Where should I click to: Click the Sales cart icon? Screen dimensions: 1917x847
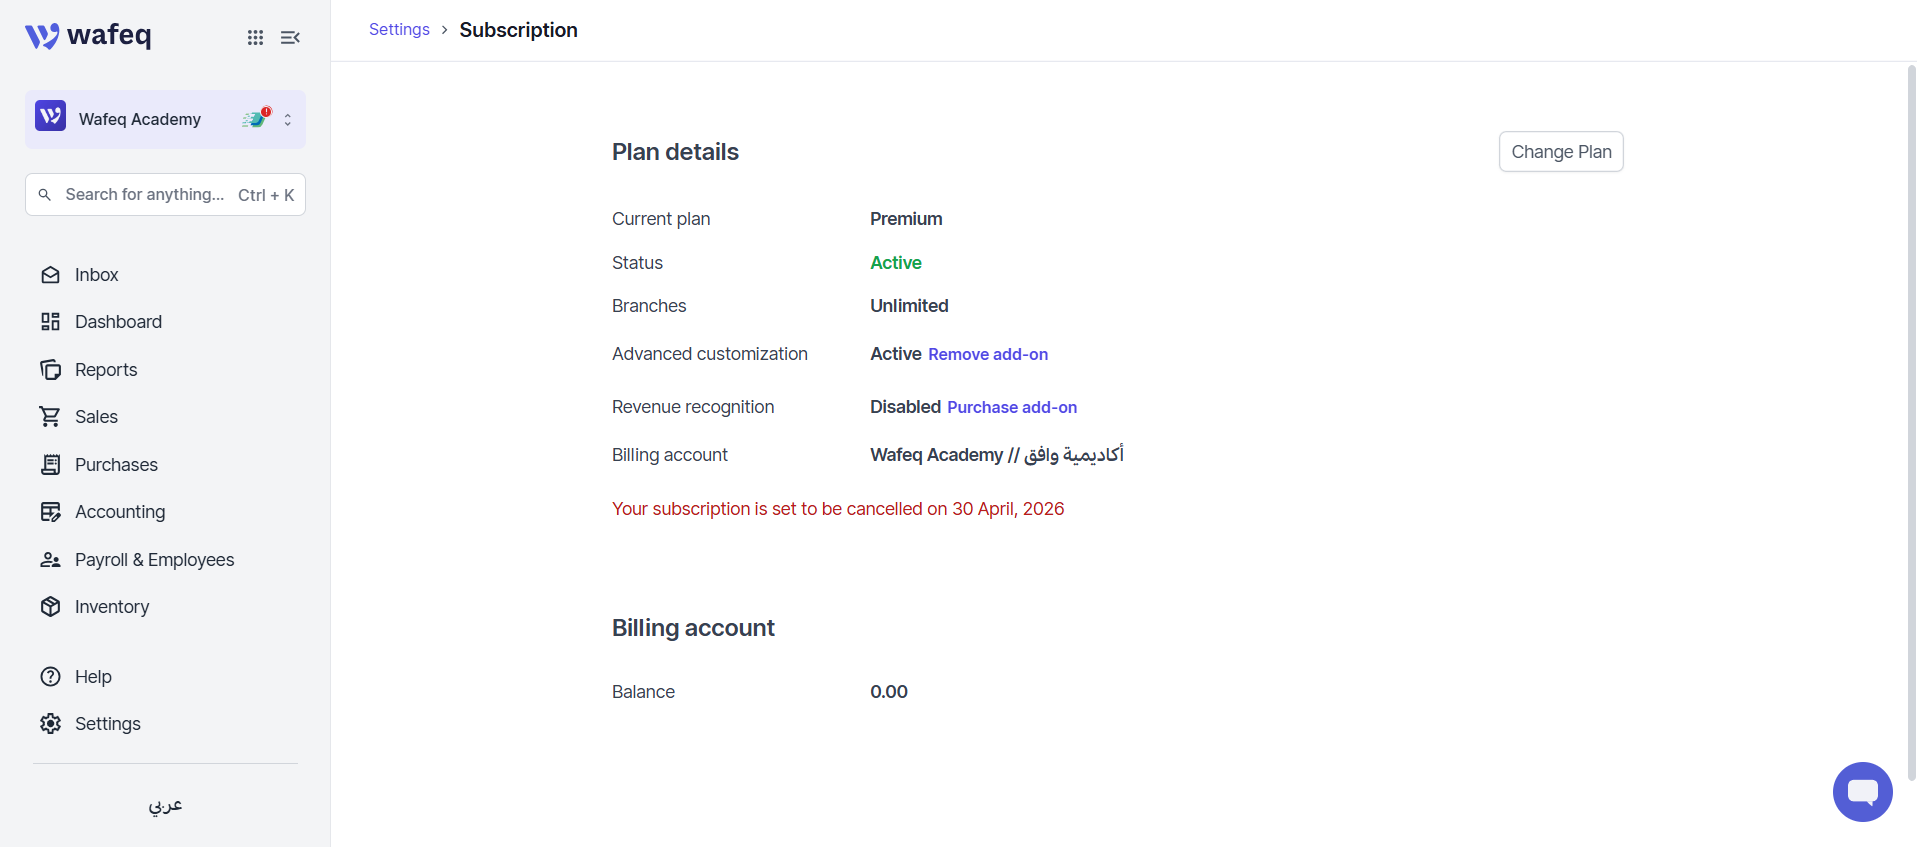50,417
